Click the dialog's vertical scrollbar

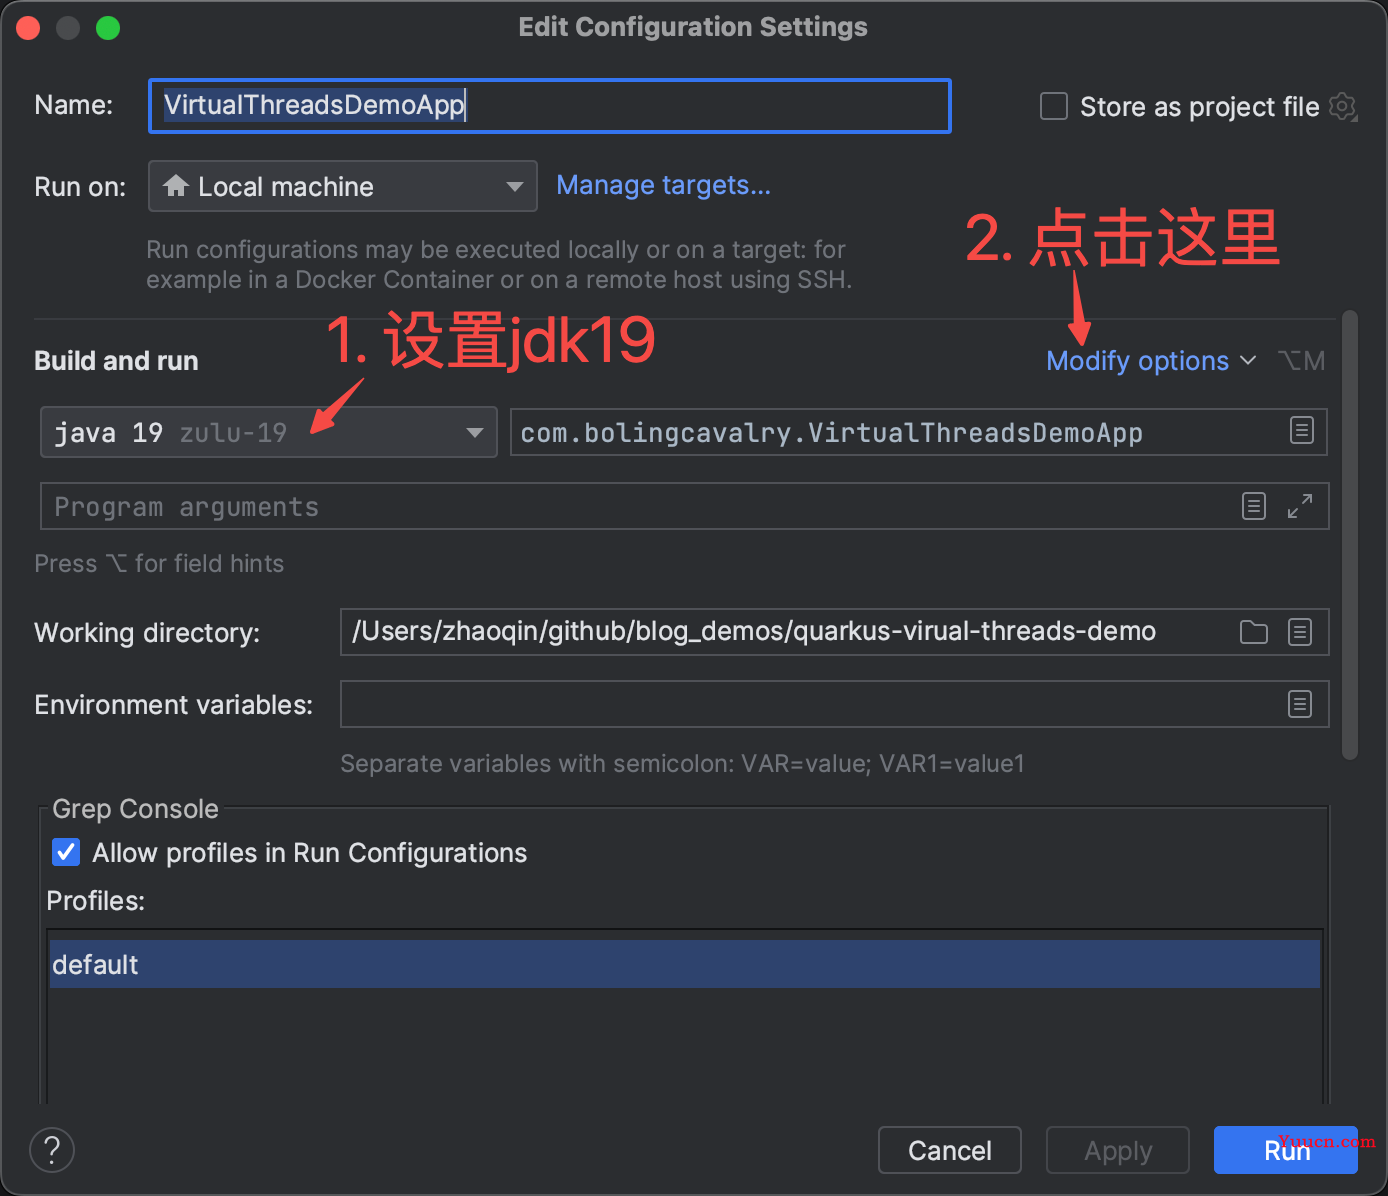tap(1350, 535)
